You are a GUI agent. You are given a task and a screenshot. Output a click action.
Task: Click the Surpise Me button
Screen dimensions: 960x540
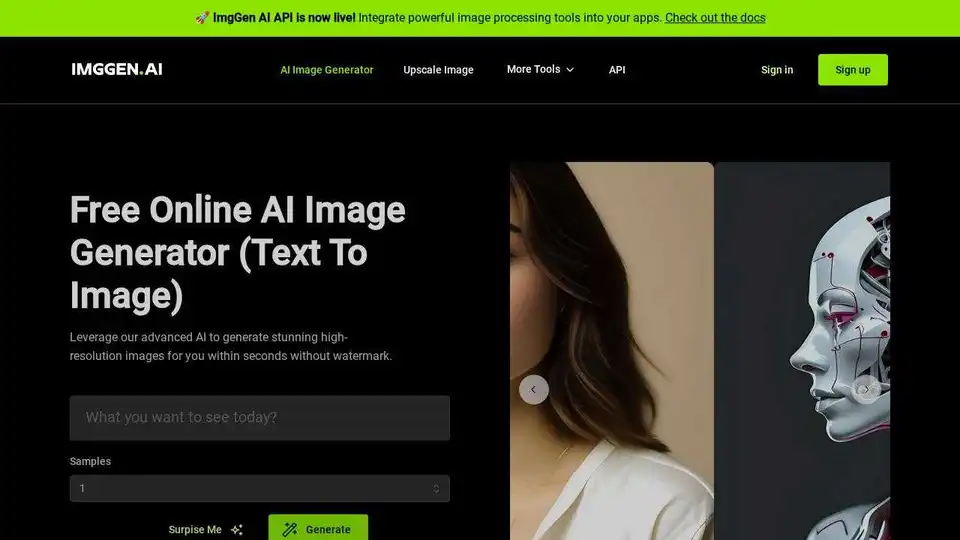(x=205, y=530)
